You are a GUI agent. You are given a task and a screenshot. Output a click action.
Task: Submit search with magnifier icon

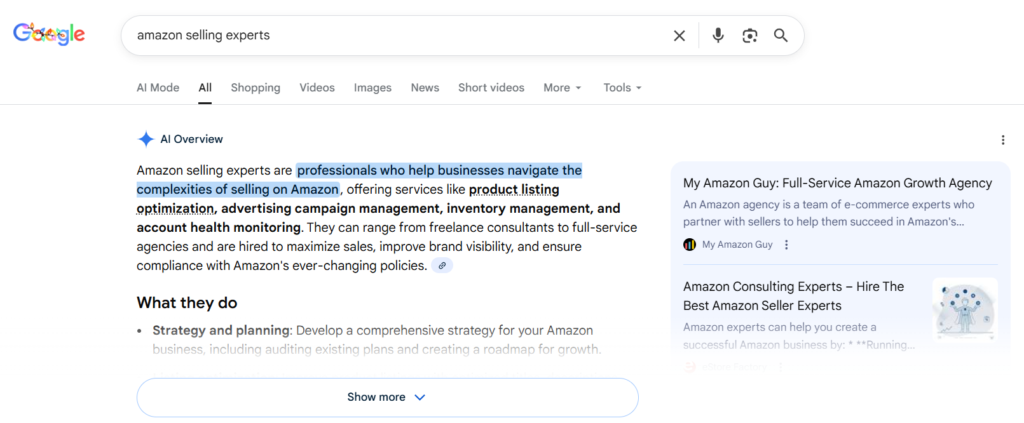[780, 35]
